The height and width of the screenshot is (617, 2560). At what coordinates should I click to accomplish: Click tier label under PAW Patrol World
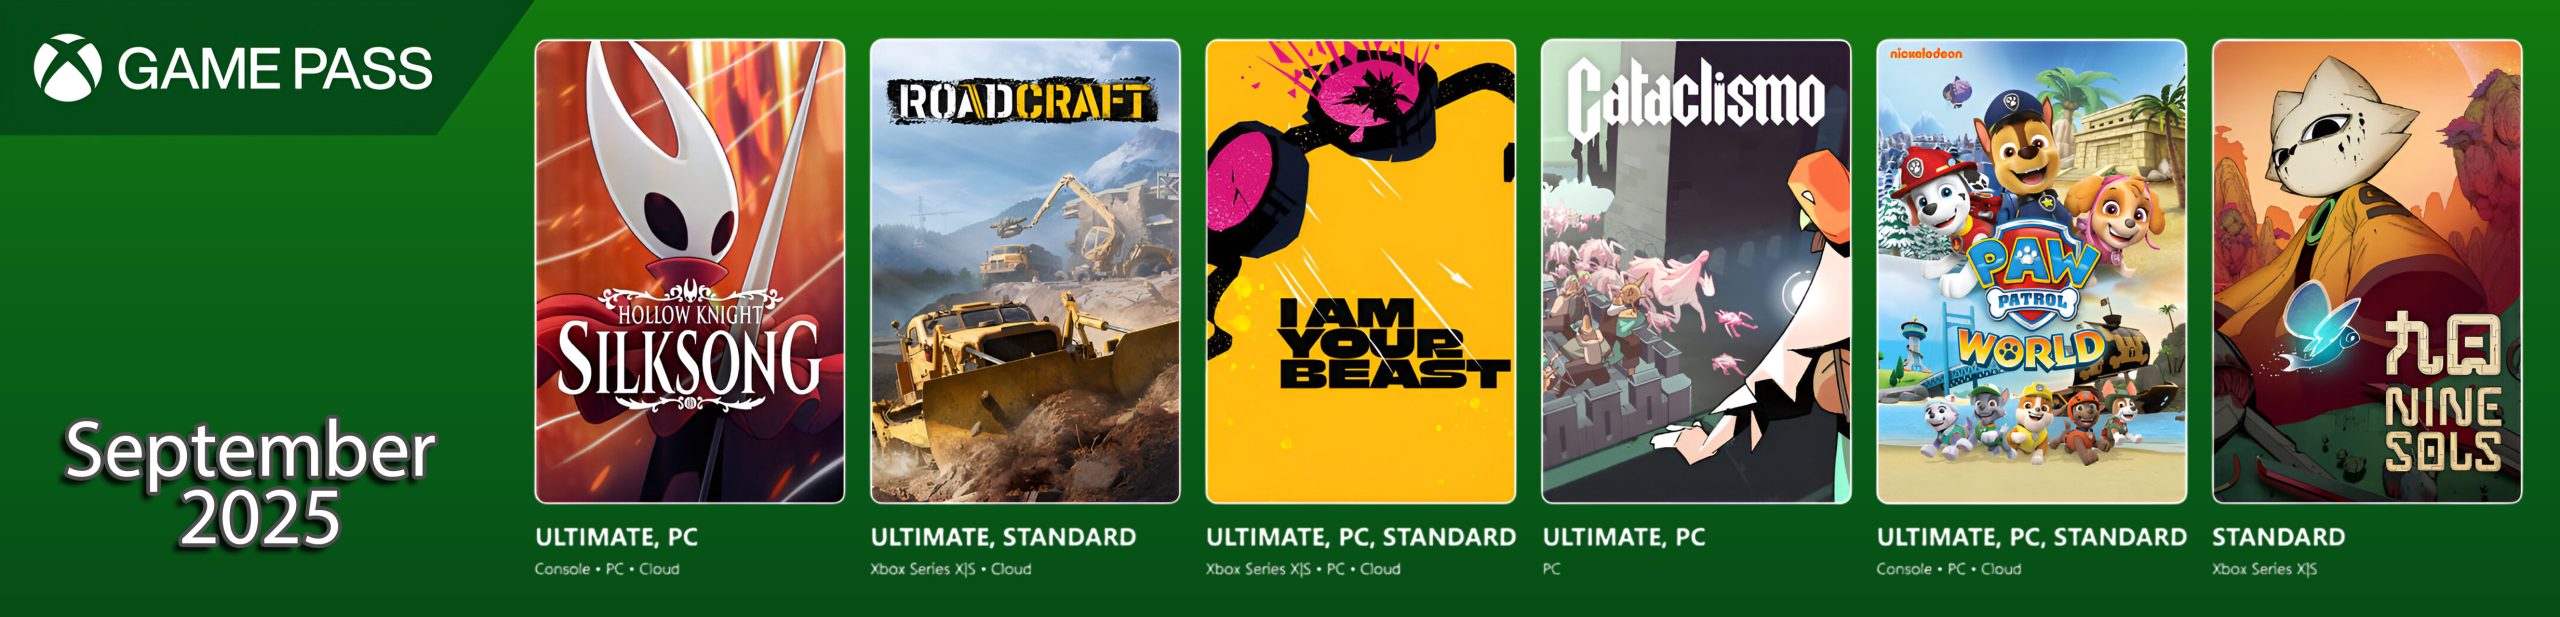tap(2032, 537)
